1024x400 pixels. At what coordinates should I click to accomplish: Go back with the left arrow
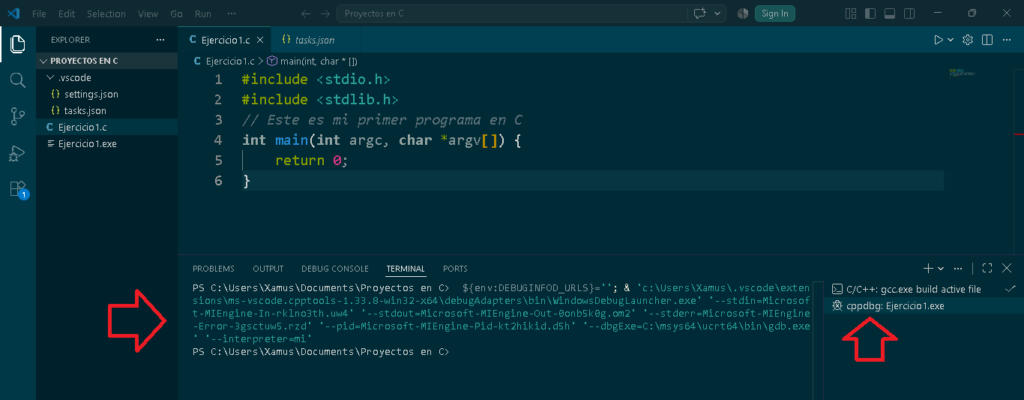pos(306,13)
